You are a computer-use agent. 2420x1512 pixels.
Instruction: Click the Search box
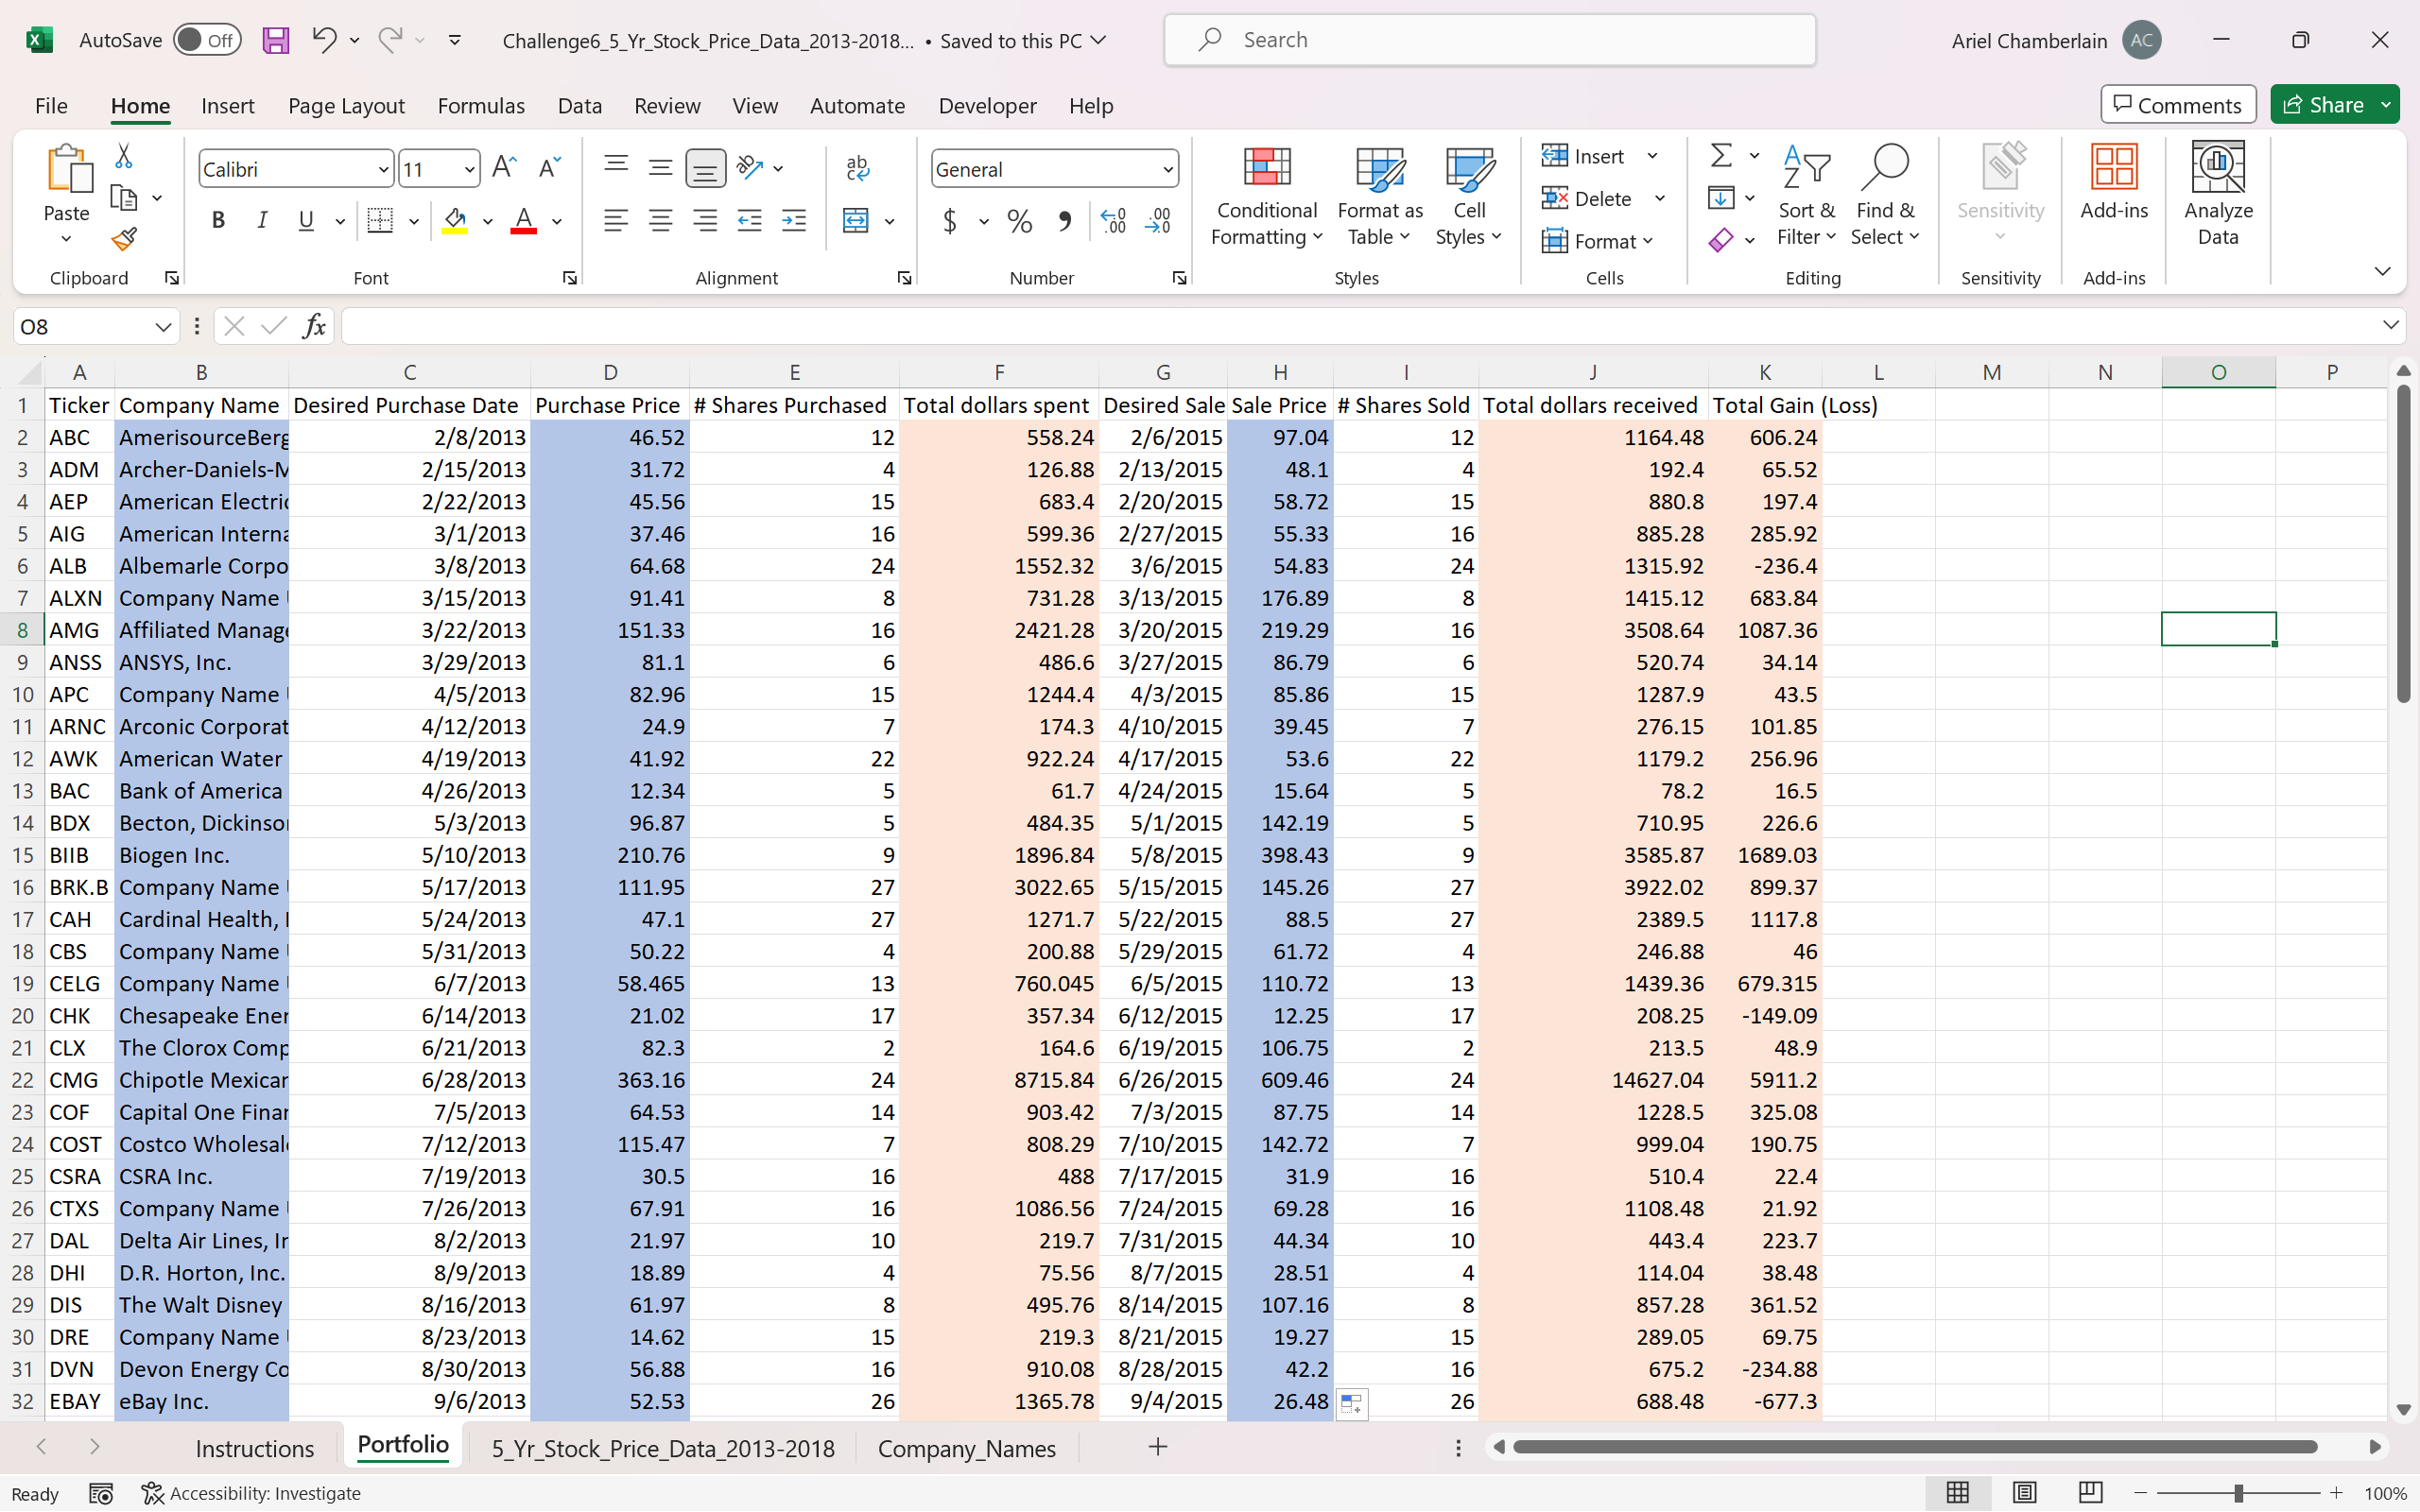(x=1489, y=40)
